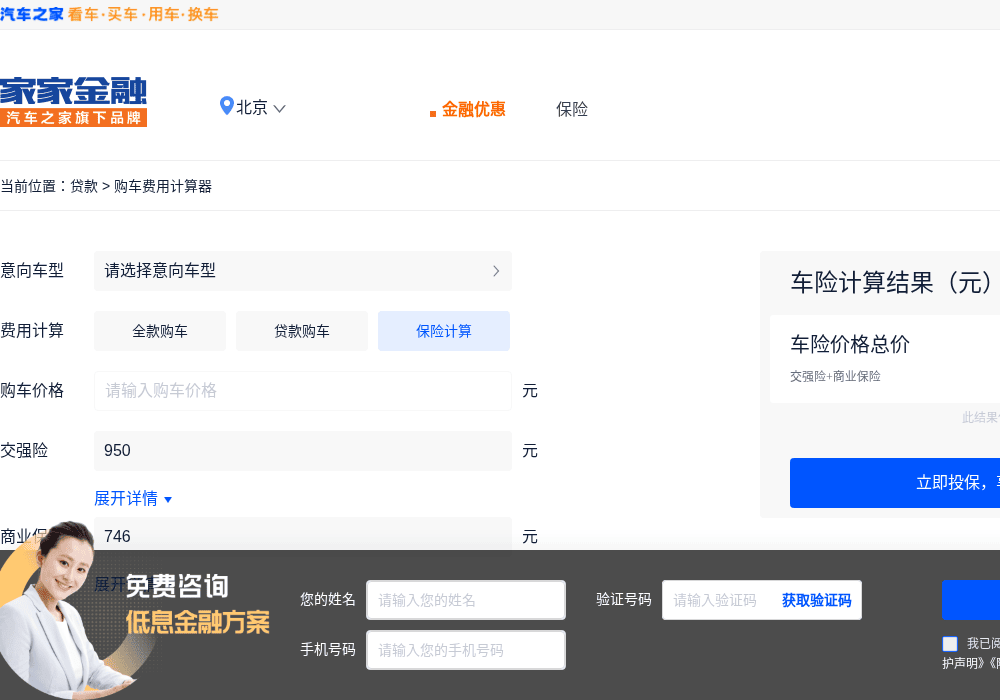Screen dimensions: 1000x700
Task: Switch to 全款购车 tab
Action: click(160, 331)
